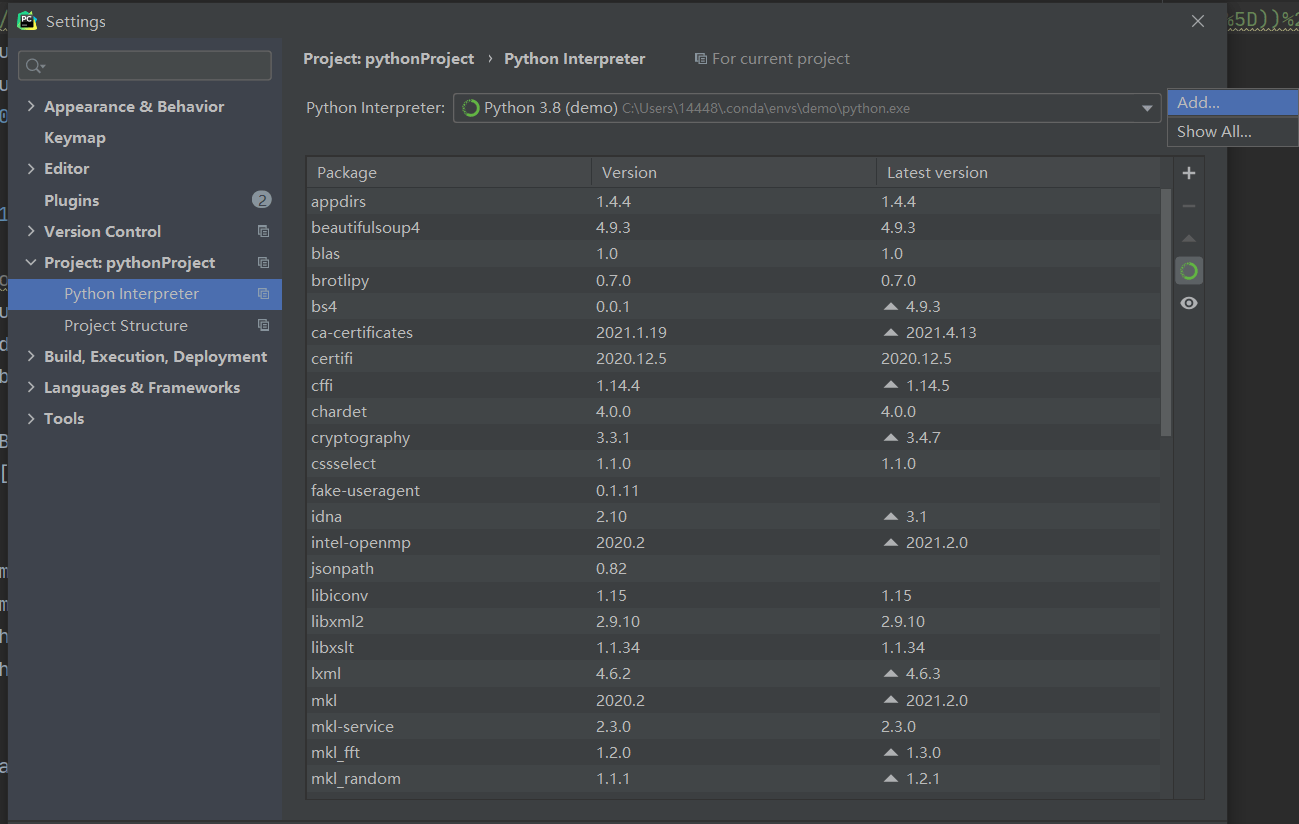The height and width of the screenshot is (824, 1299).
Task: Click the loading spinner icon in interpreter field
Action: 470,108
